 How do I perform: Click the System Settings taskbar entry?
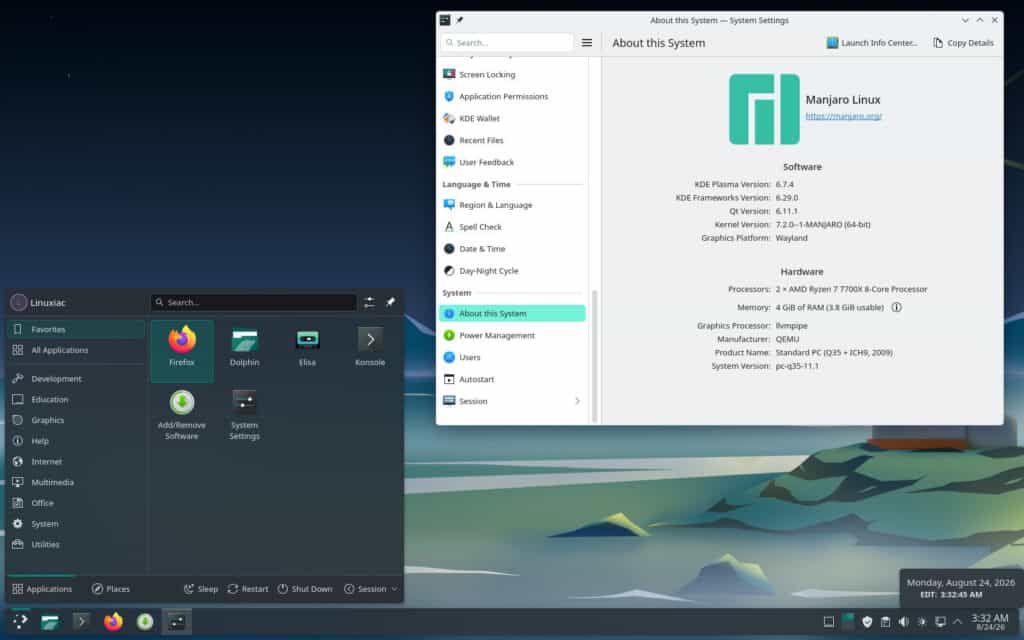(x=176, y=622)
